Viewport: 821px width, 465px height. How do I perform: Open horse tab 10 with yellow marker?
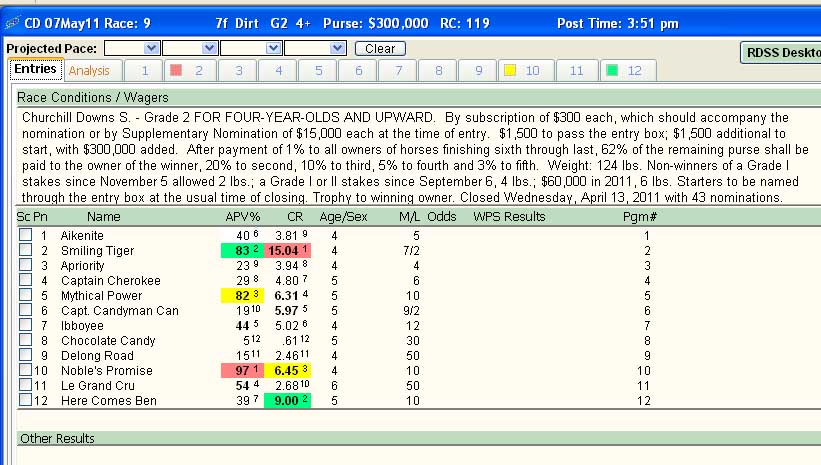point(526,71)
